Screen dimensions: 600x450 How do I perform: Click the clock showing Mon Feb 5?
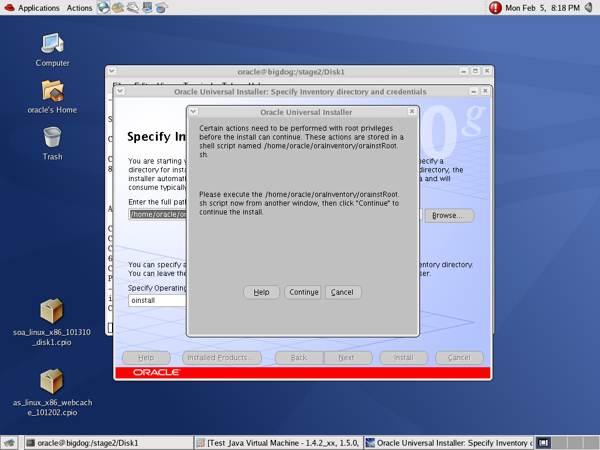[543, 8]
